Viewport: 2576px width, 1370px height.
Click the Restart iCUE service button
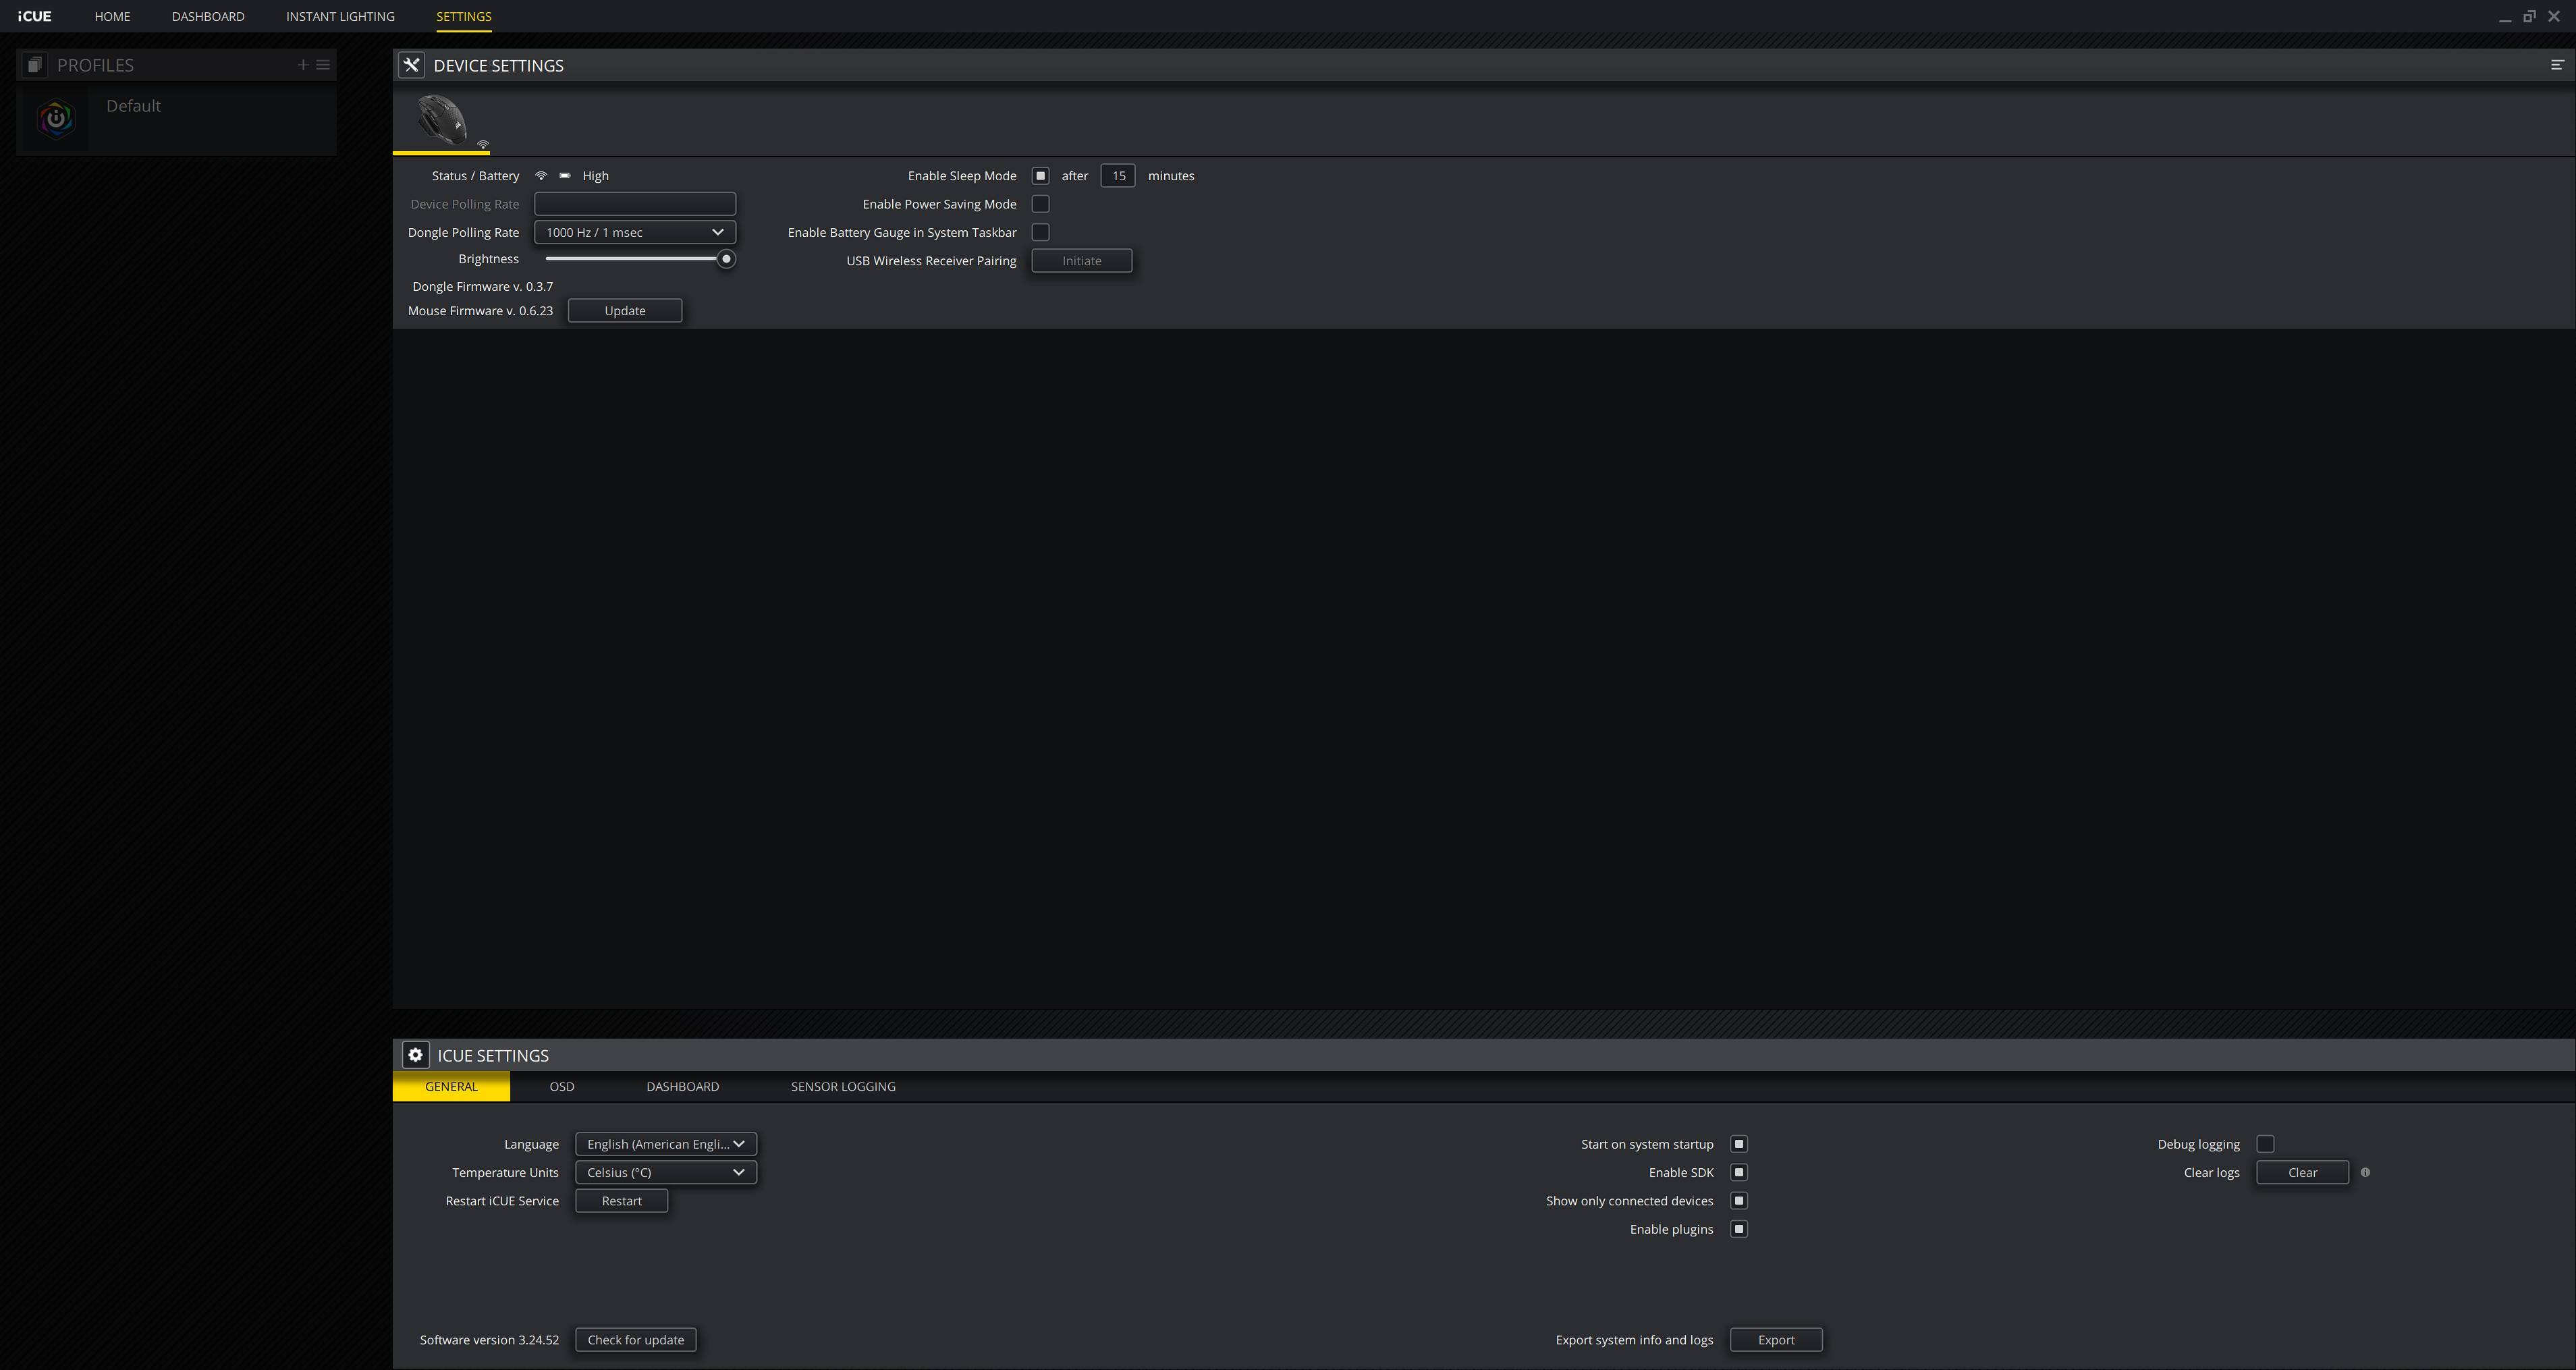pyautogui.click(x=621, y=1201)
